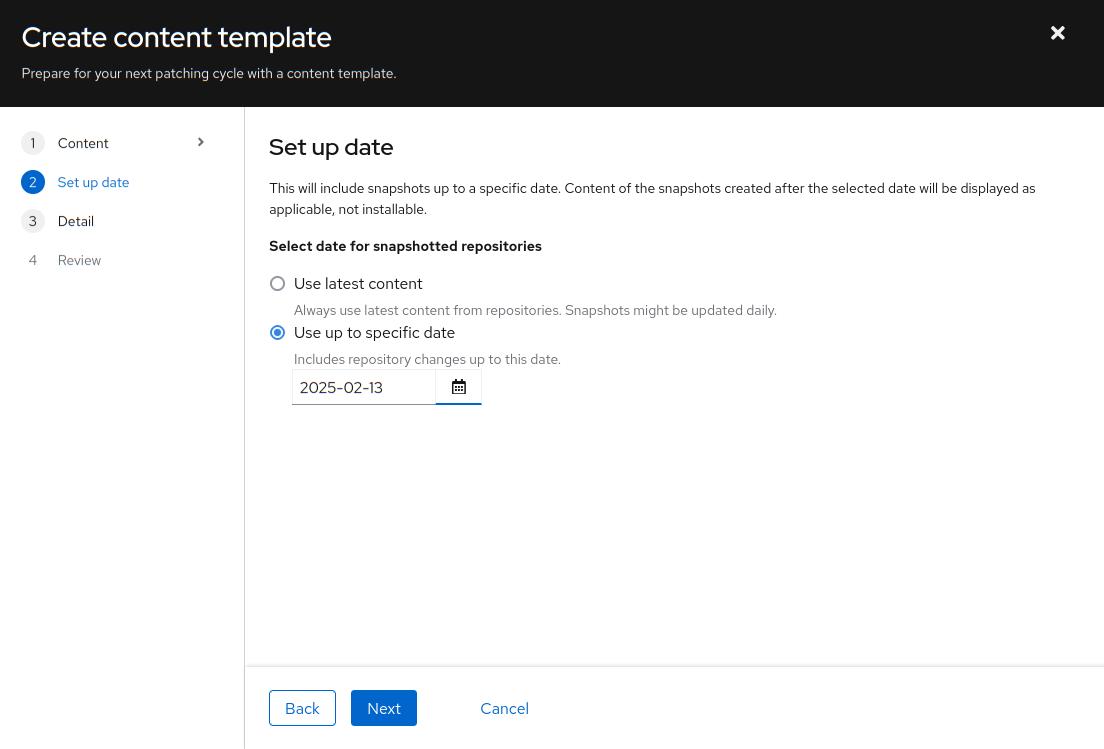Click the 'Use latest content' label text

[x=358, y=284]
